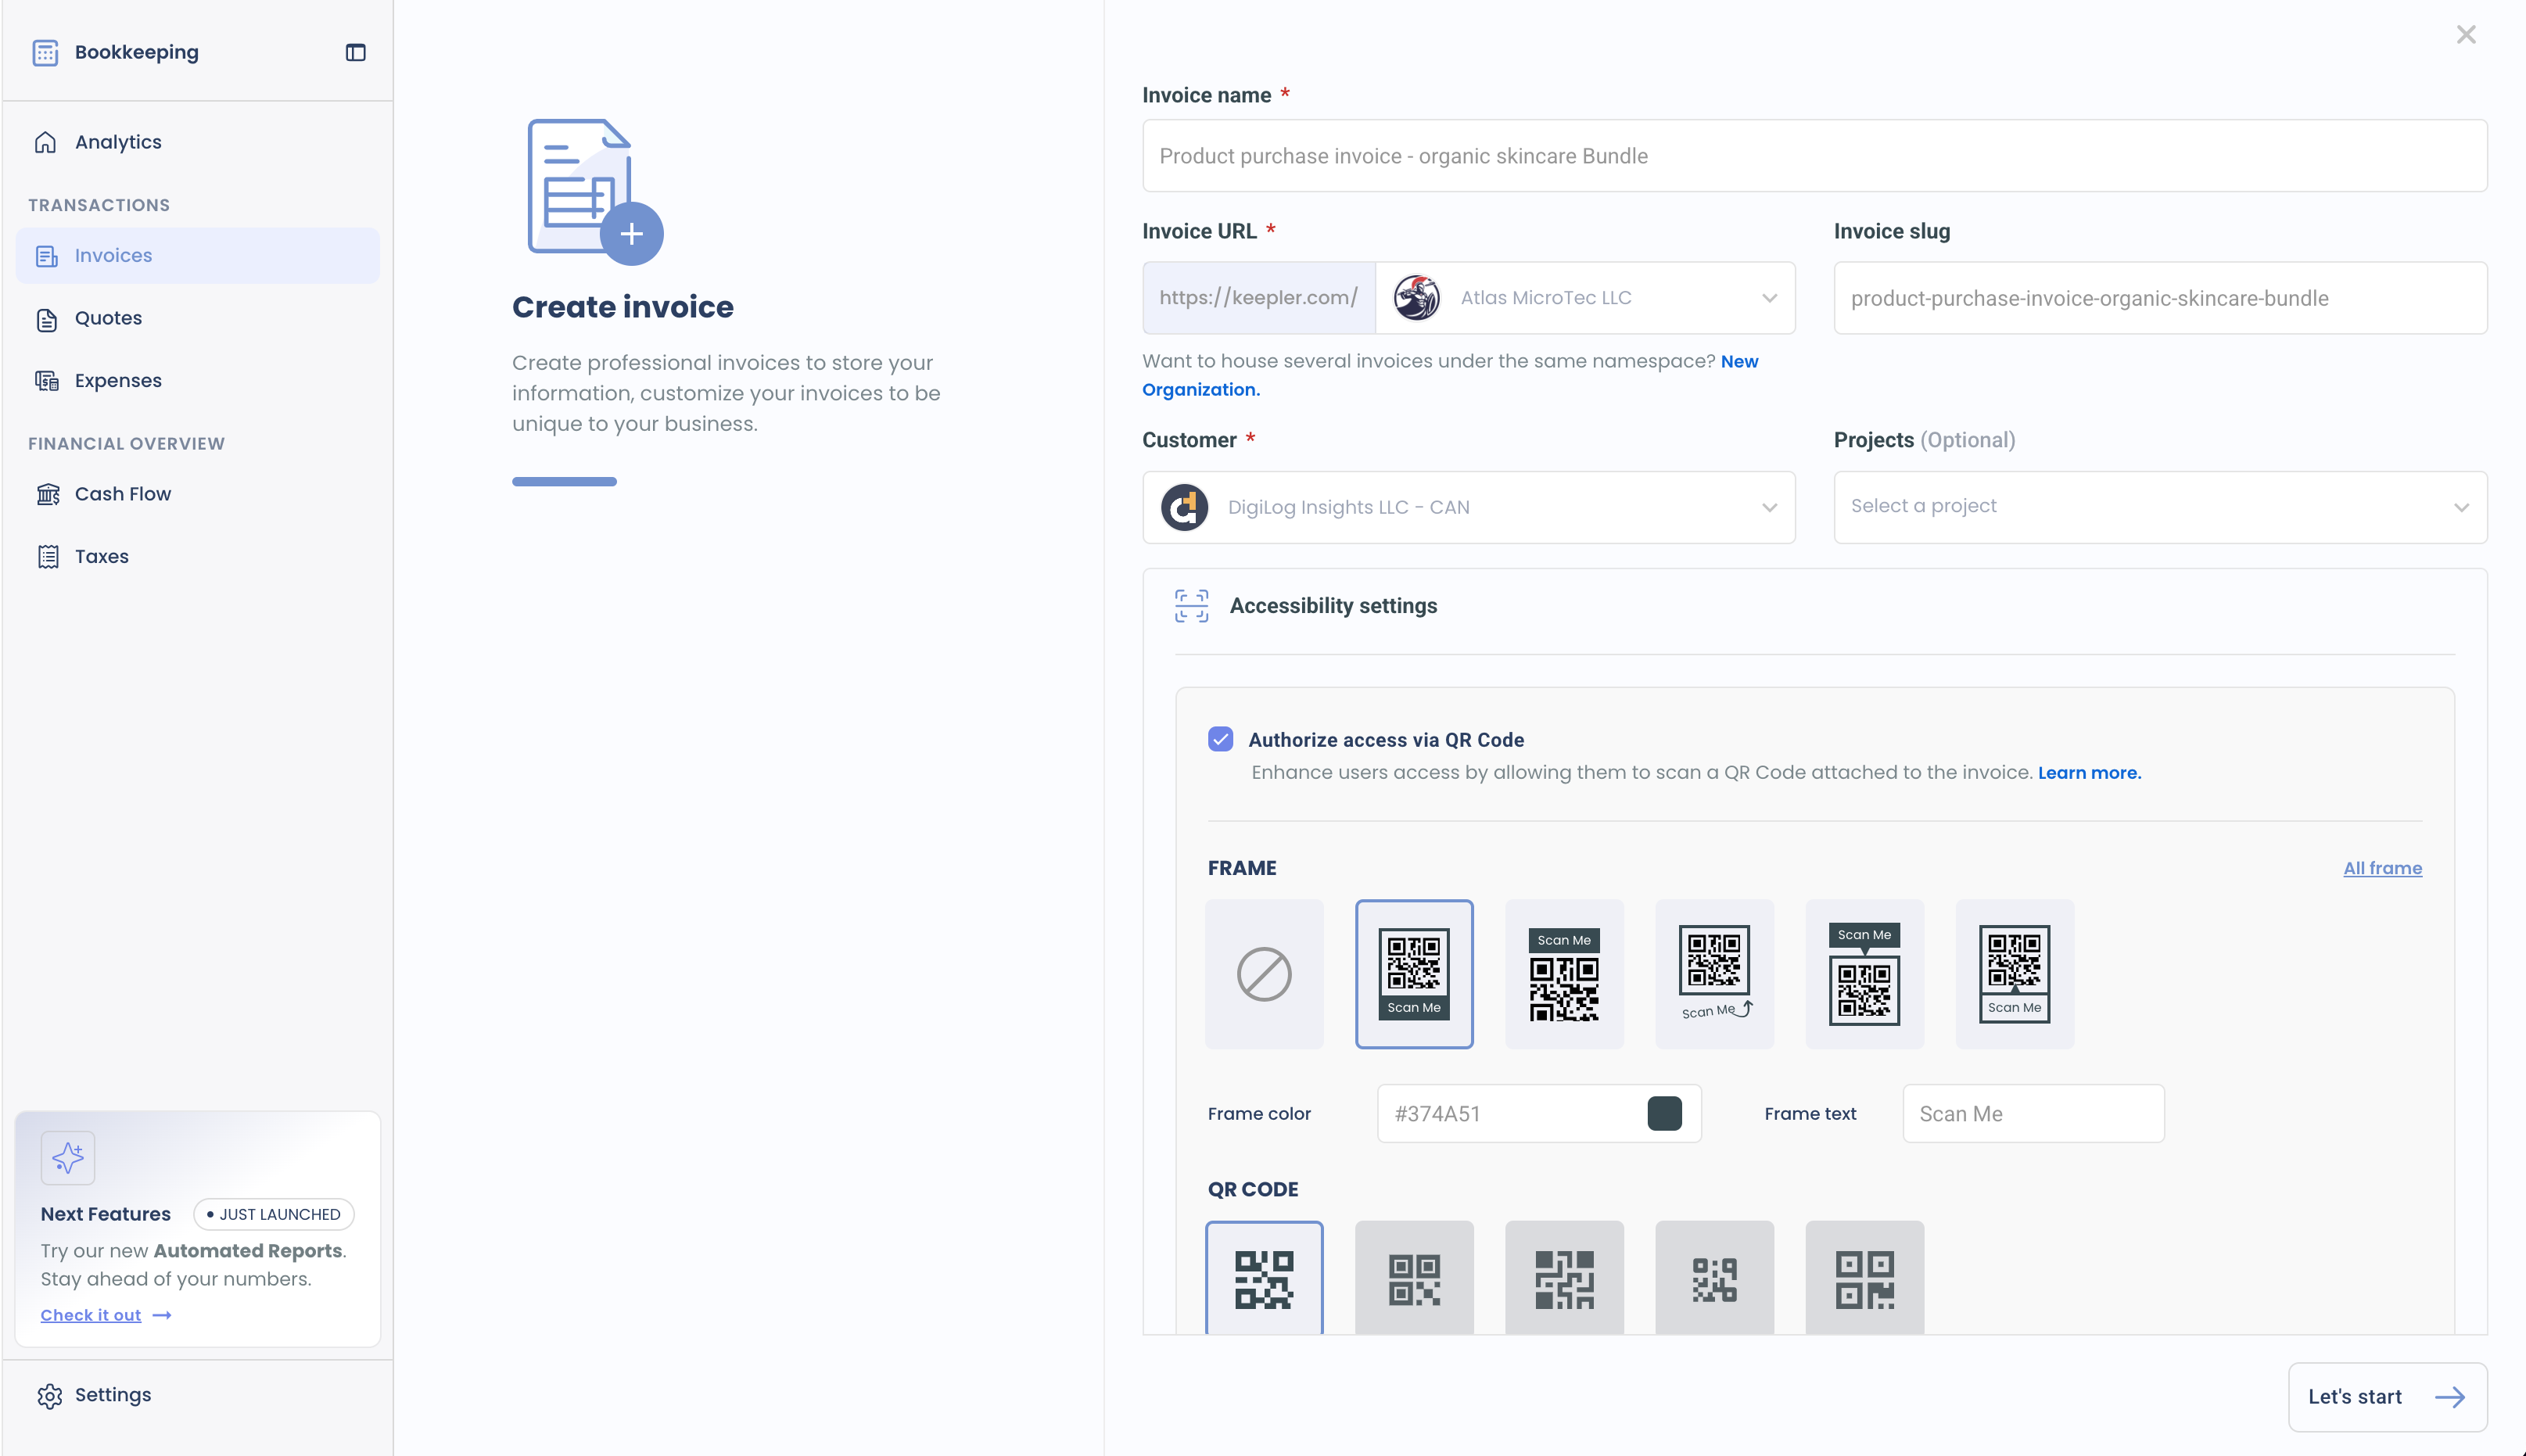Open Cash Flow via its bank icon
Image resolution: width=2526 pixels, height=1456 pixels.
pyautogui.click(x=47, y=493)
